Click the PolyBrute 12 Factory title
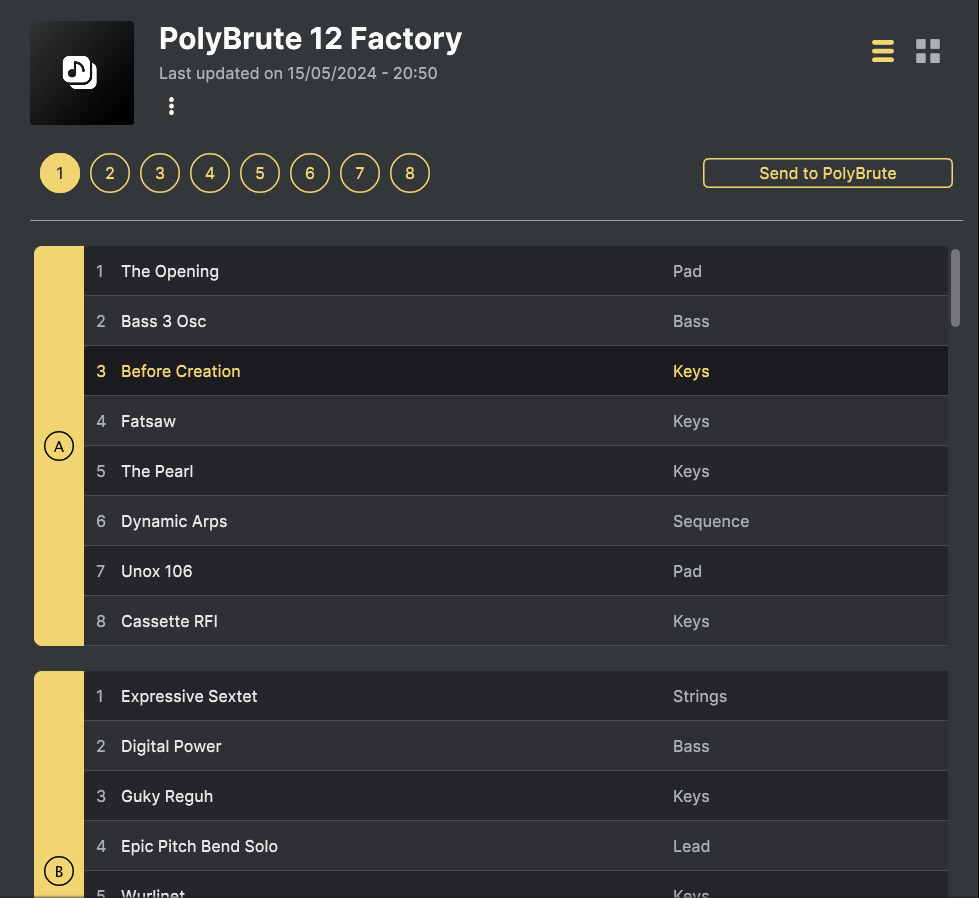This screenshot has width=979, height=898. tap(310, 39)
